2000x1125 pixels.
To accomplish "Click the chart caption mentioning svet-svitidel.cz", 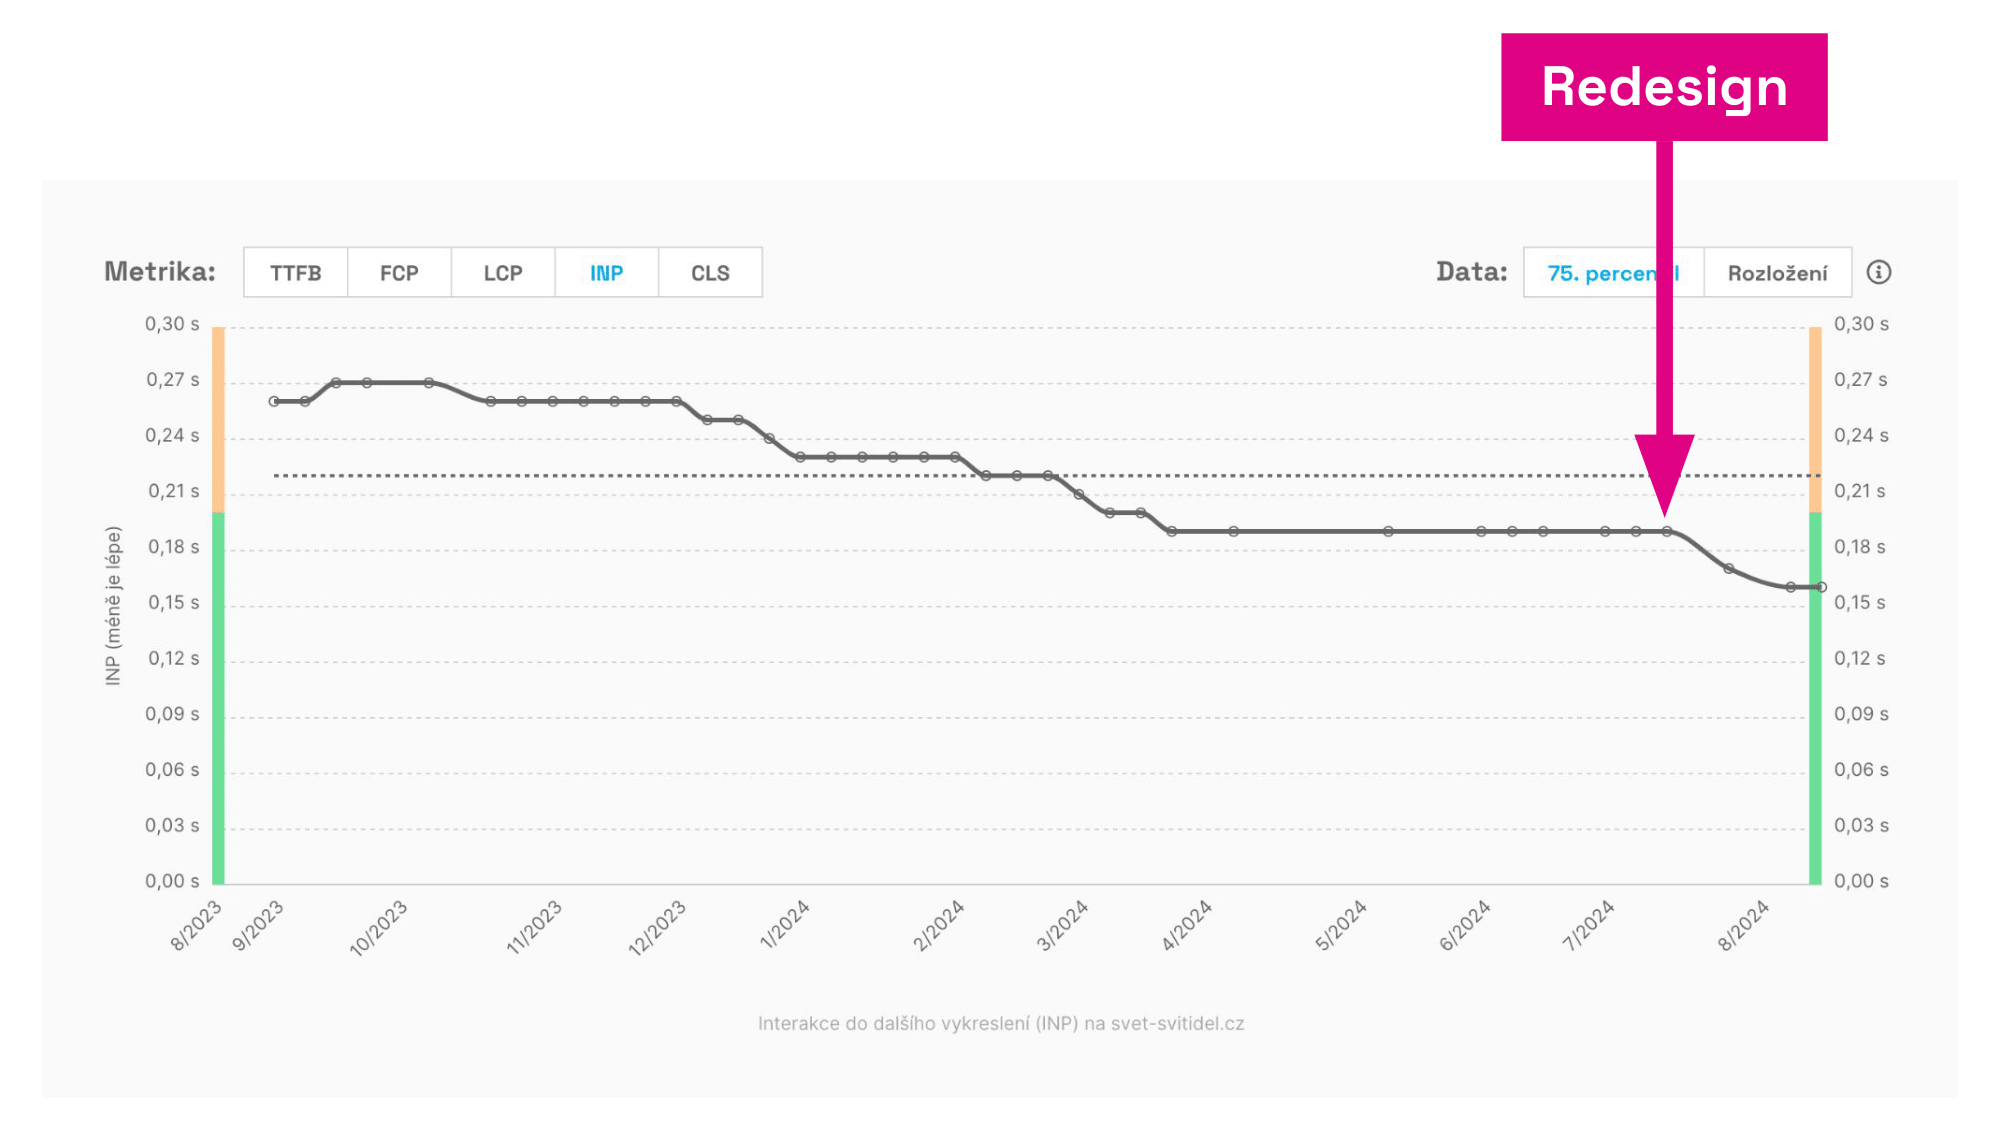I will point(1000,1023).
